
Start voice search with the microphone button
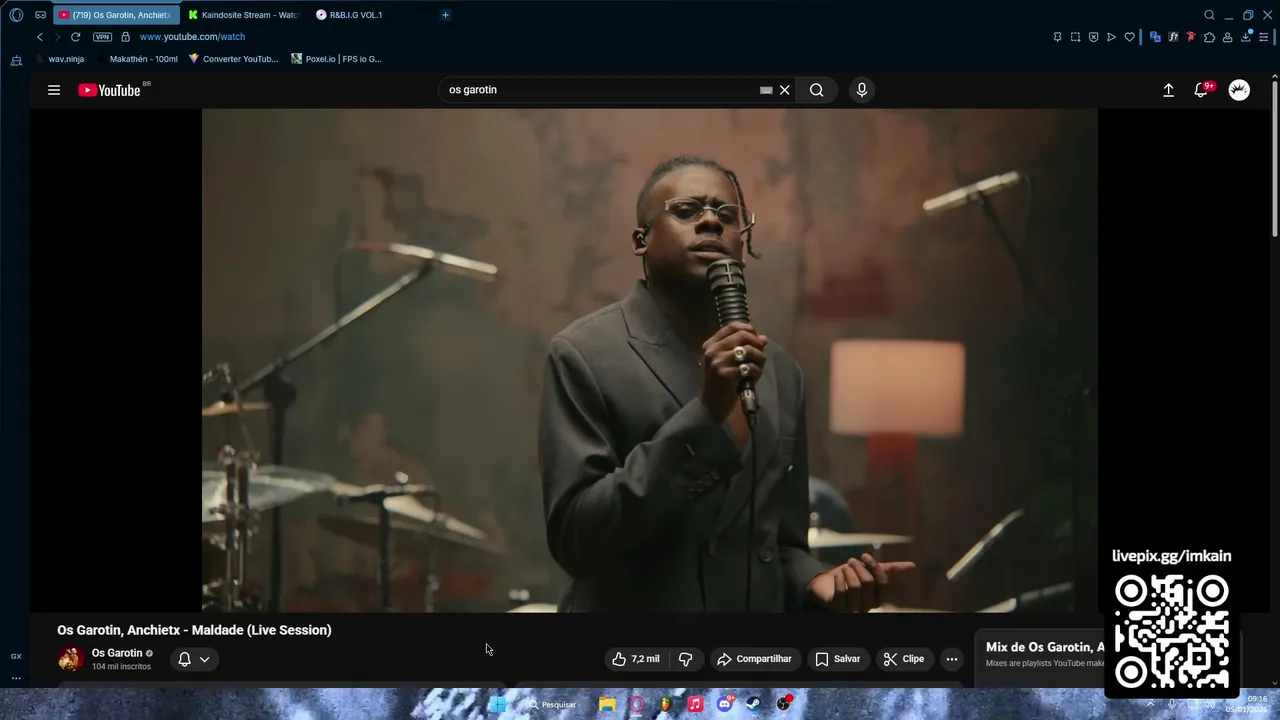click(x=862, y=90)
